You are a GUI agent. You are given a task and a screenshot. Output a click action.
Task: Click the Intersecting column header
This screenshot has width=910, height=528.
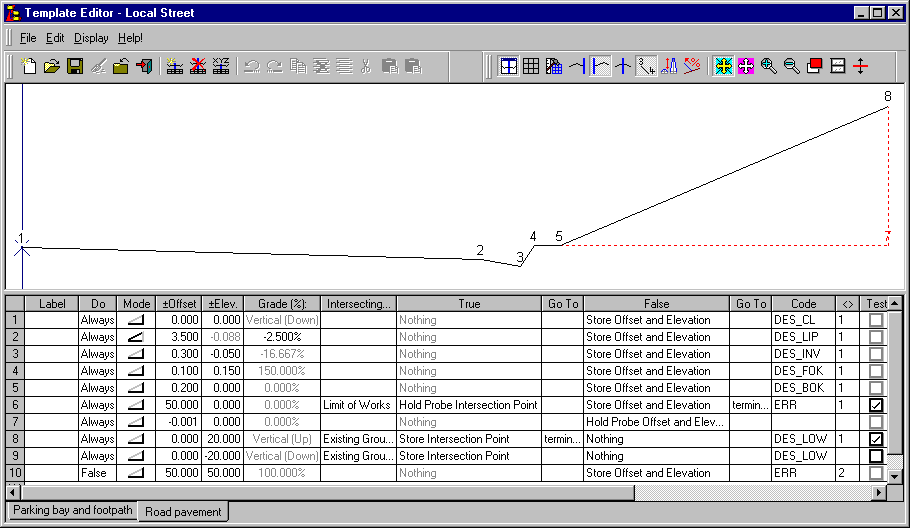click(359, 304)
